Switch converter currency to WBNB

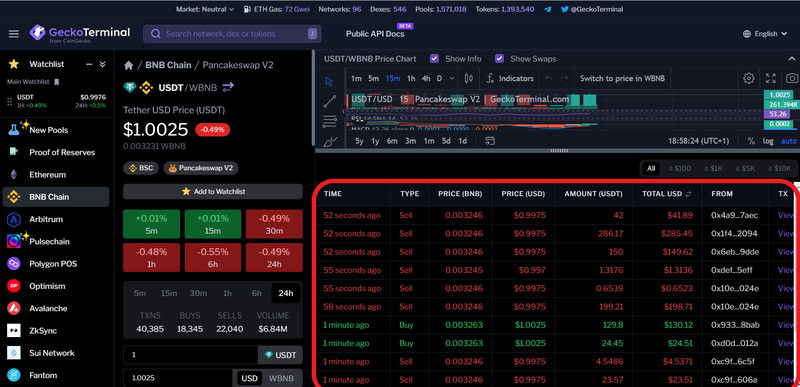[281, 378]
